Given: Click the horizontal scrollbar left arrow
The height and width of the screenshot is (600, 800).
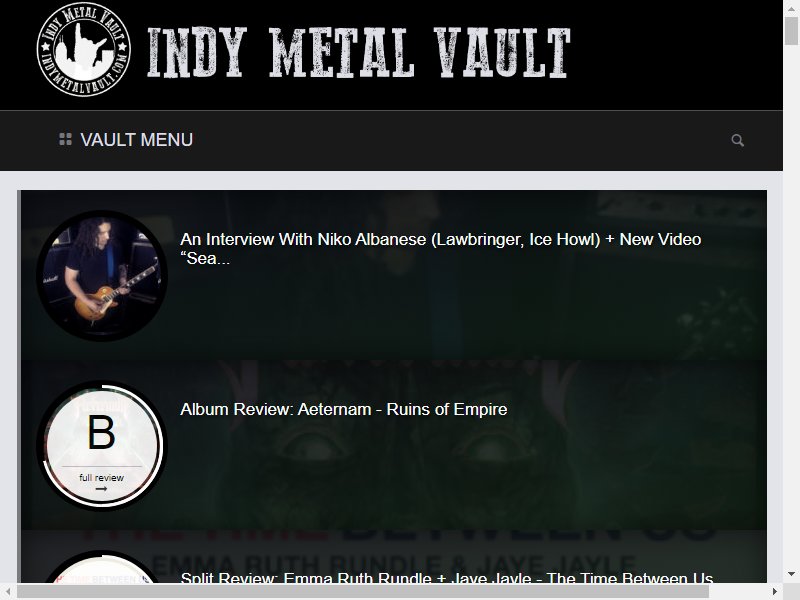Looking at the screenshot, I should point(8,592).
